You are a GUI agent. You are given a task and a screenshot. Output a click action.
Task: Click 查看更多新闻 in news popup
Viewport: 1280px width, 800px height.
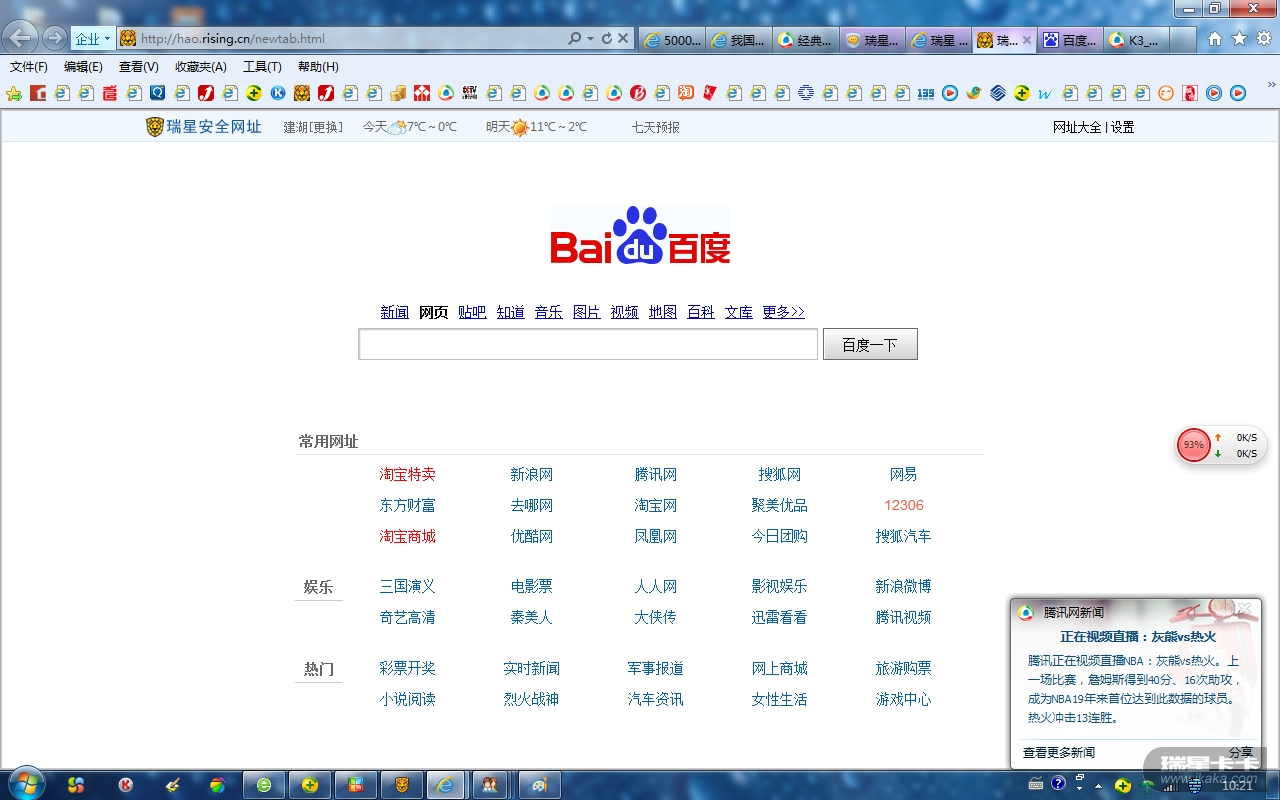click(x=1058, y=752)
